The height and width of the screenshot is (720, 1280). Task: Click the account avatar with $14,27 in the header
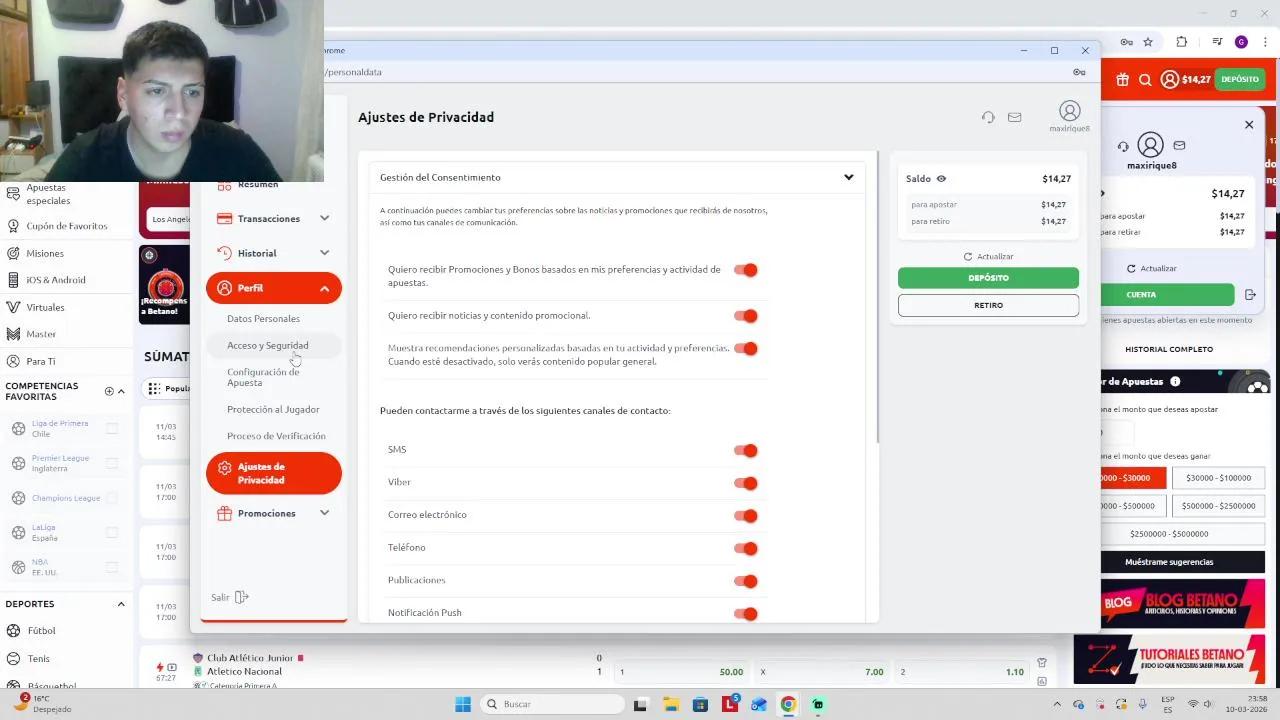pyautogui.click(x=1185, y=79)
